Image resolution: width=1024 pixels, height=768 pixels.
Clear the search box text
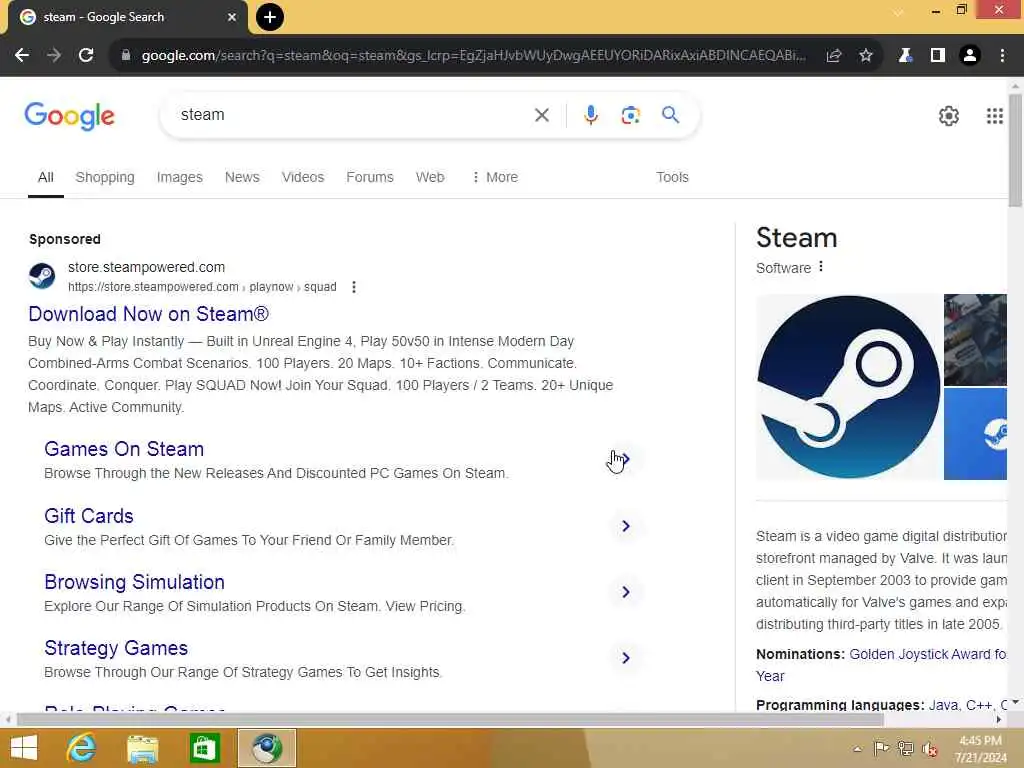541,116
